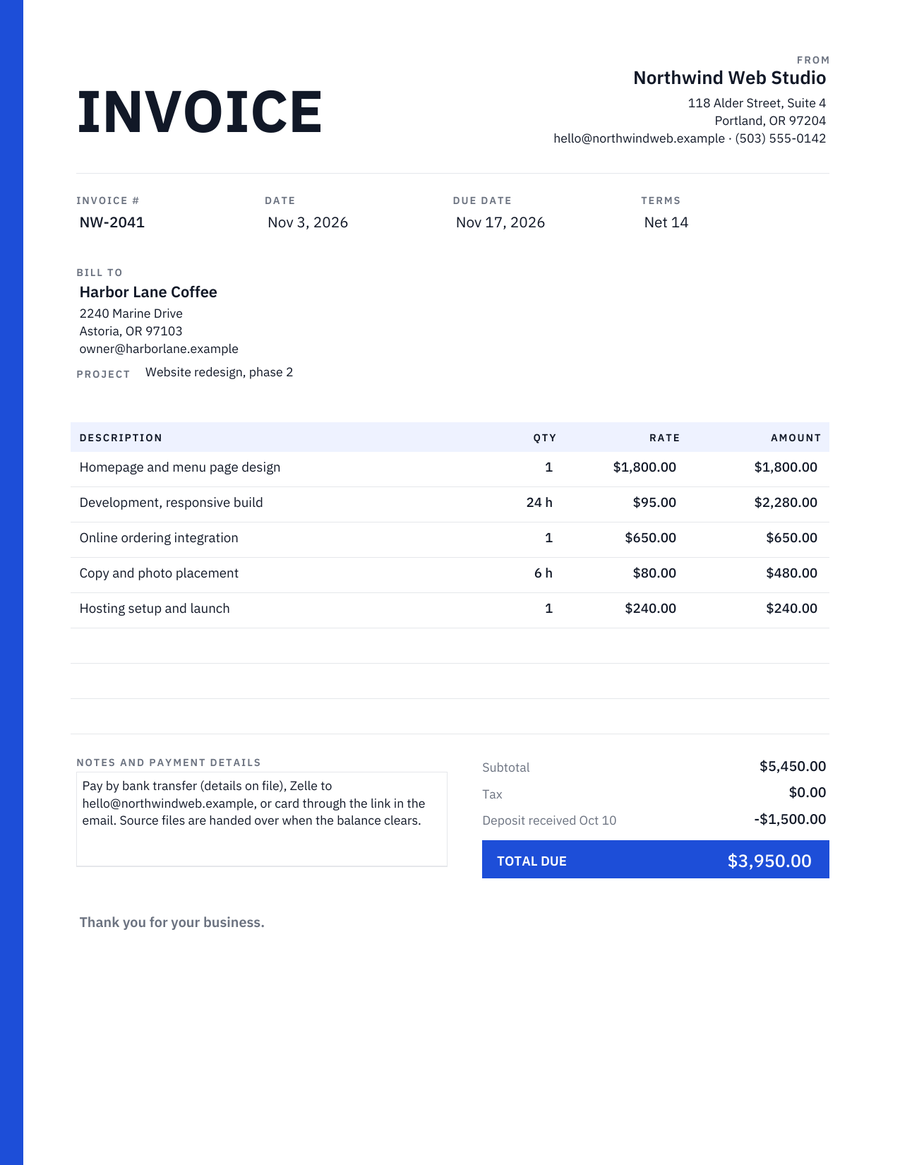Click the $80.00 rate cell
The height and width of the screenshot is (1165, 900).
point(655,573)
